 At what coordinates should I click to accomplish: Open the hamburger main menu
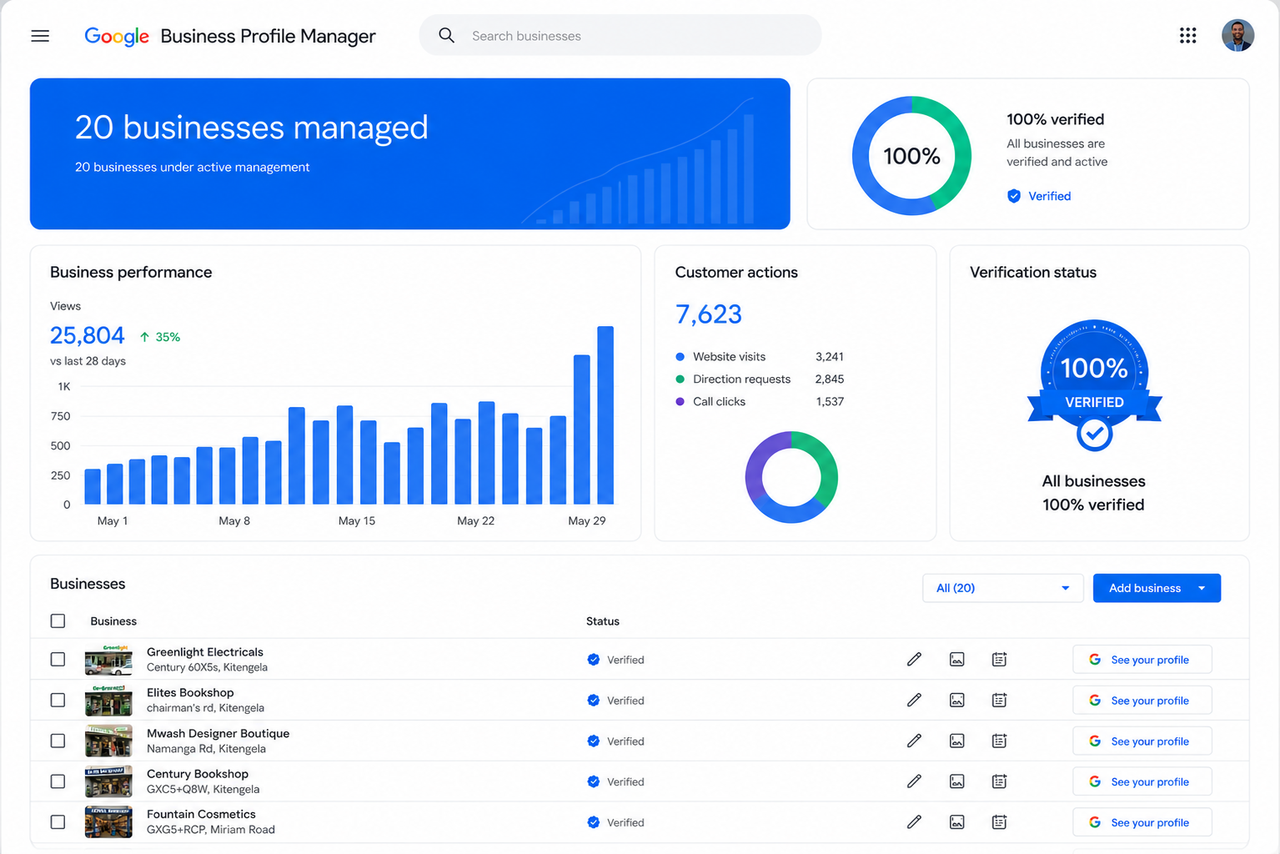click(x=40, y=36)
